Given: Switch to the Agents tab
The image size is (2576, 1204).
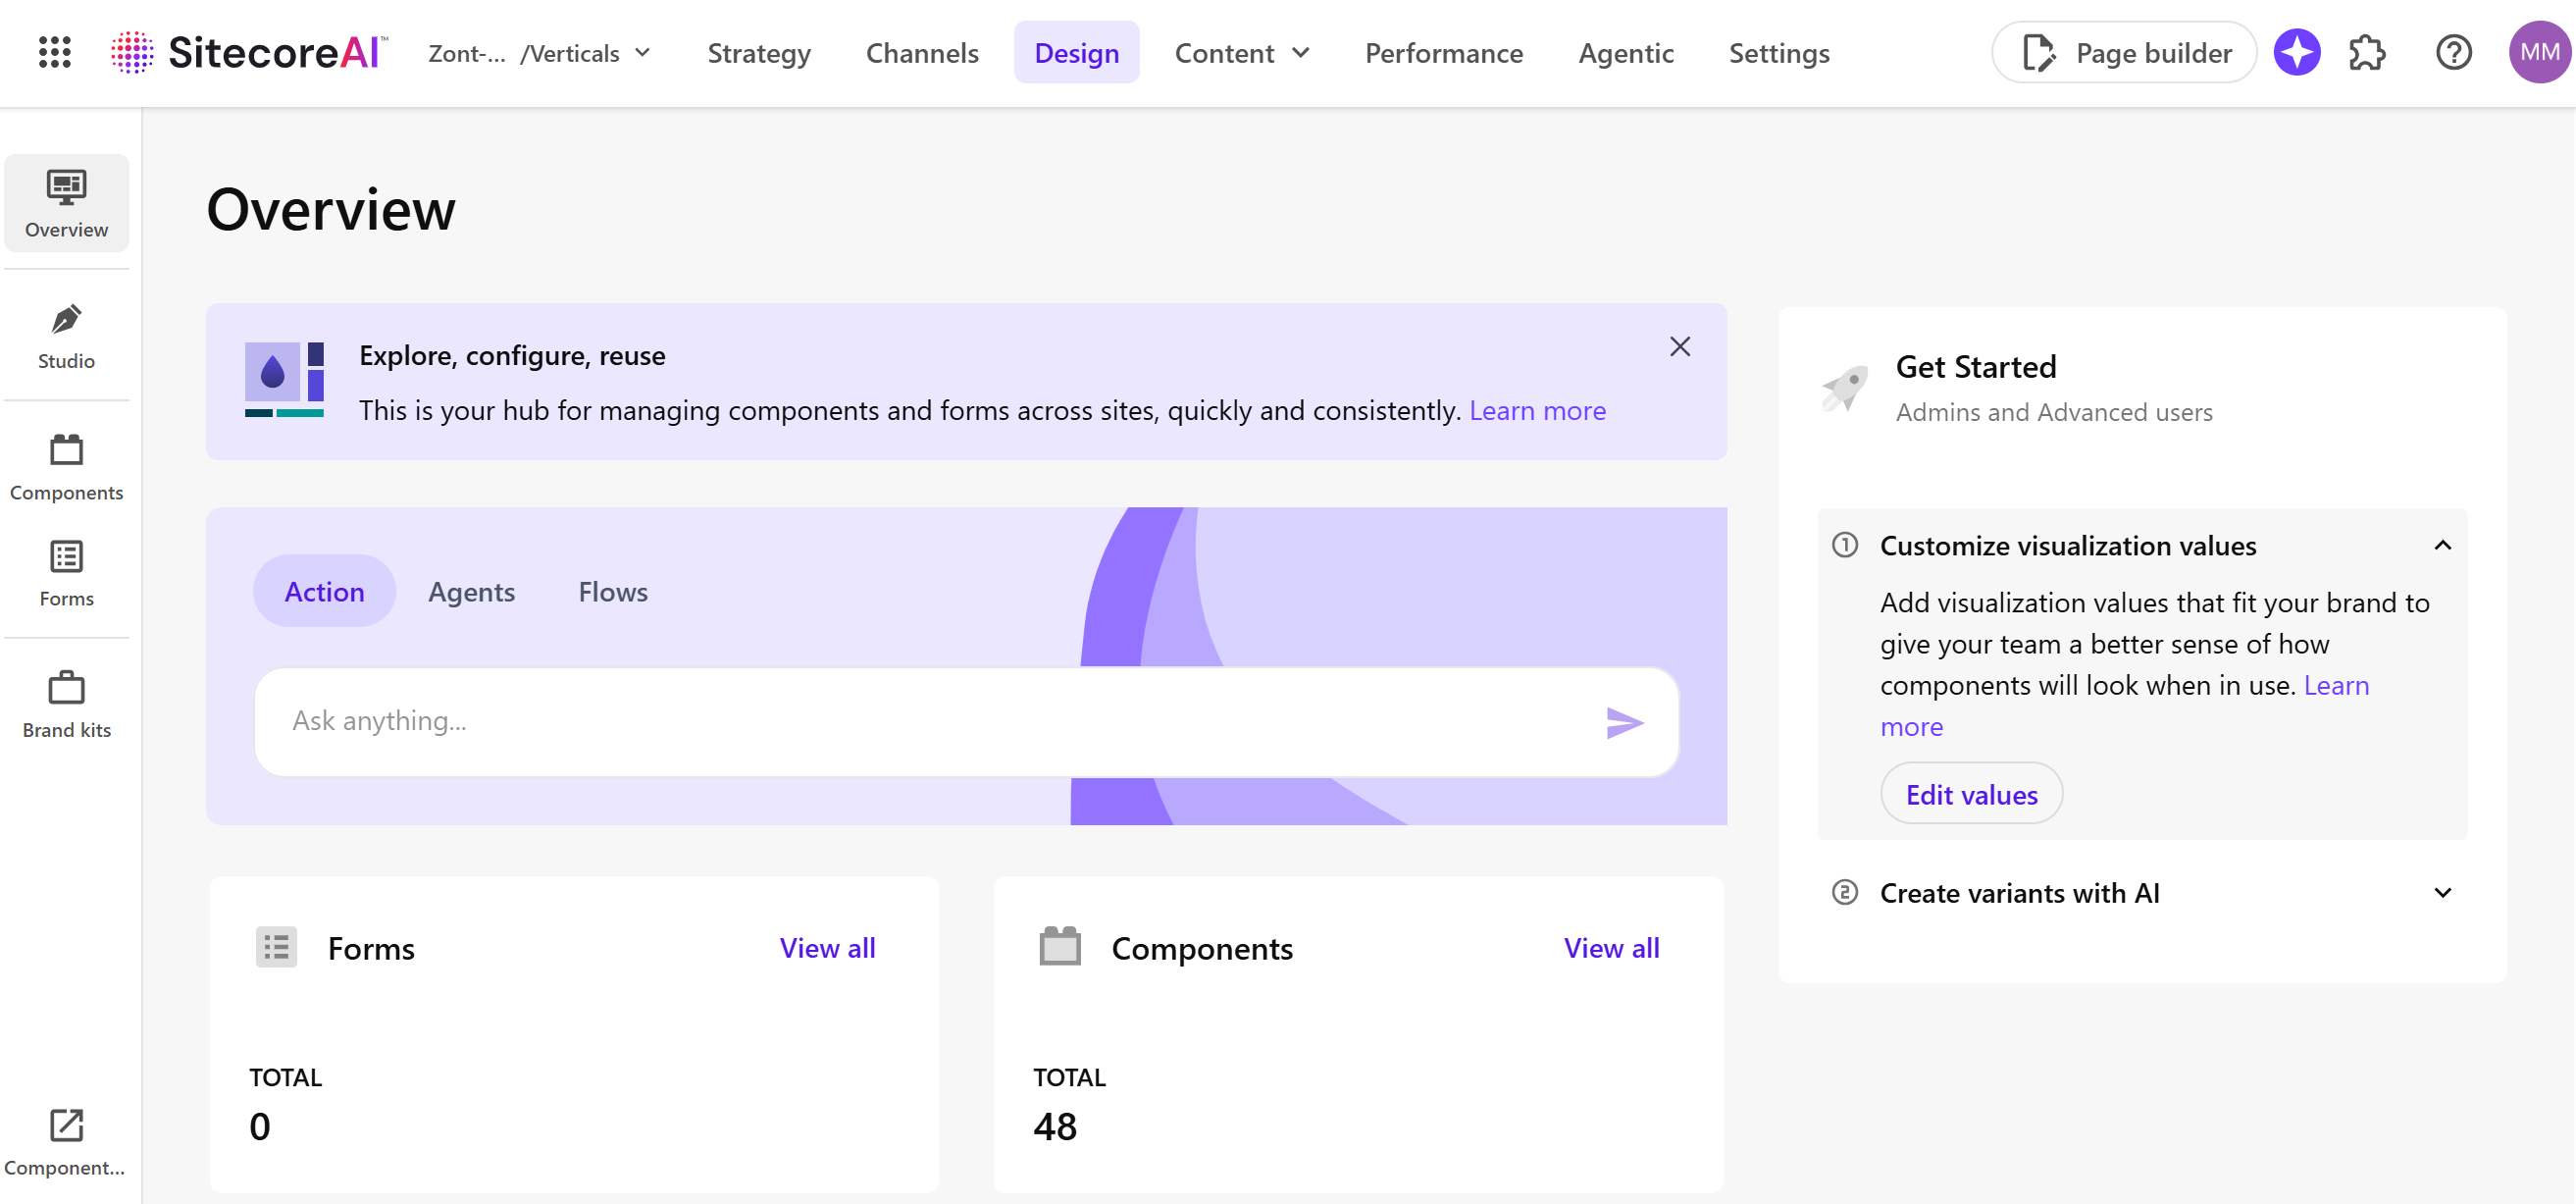Looking at the screenshot, I should [x=471, y=591].
